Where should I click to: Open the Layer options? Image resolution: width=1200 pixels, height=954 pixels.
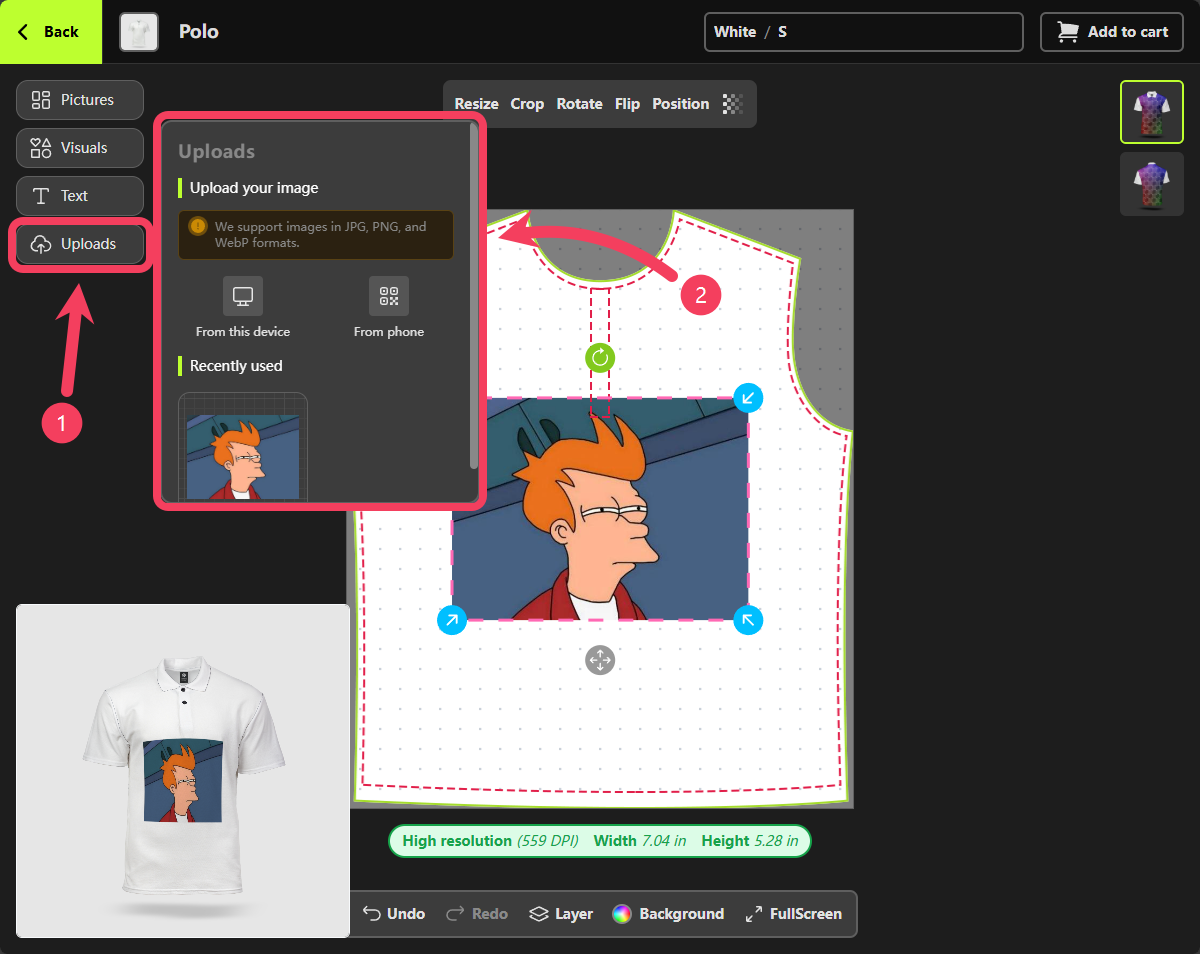(x=561, y=914)
